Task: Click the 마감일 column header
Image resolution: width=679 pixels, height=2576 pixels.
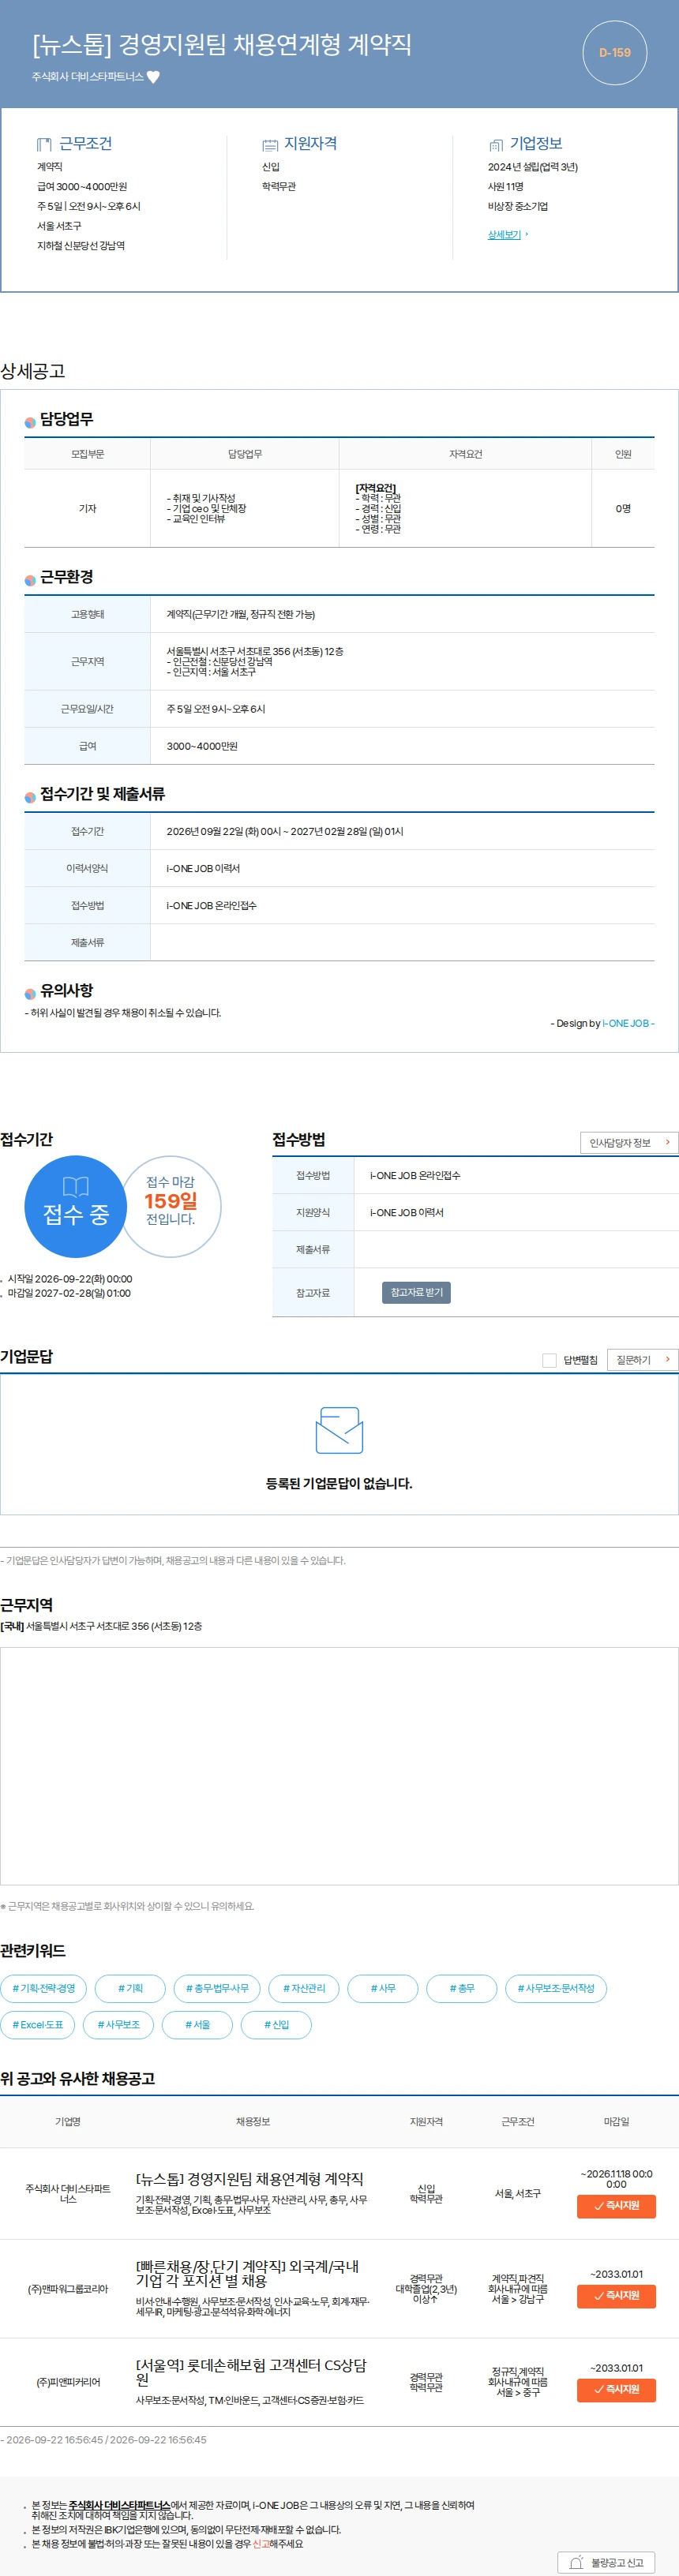Action: point(617,2121)
